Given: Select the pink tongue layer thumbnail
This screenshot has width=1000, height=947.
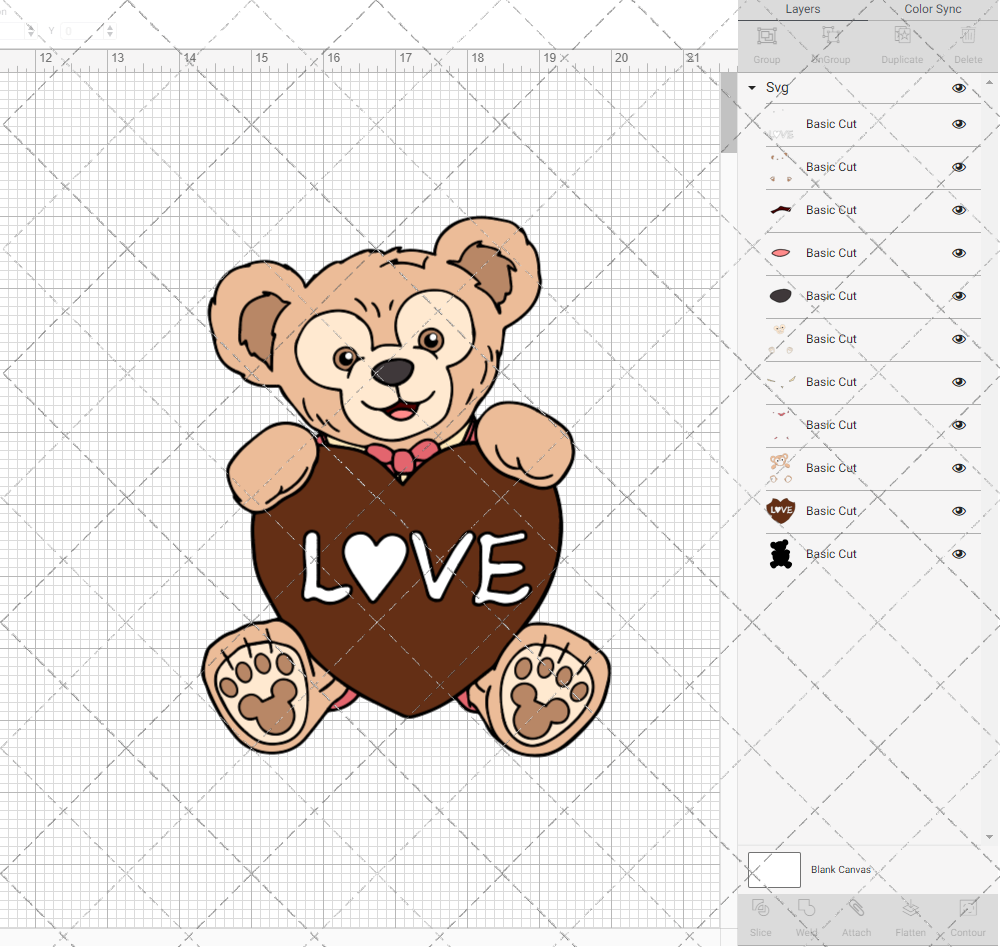Looking at the screenshot, I should (781, 253).
